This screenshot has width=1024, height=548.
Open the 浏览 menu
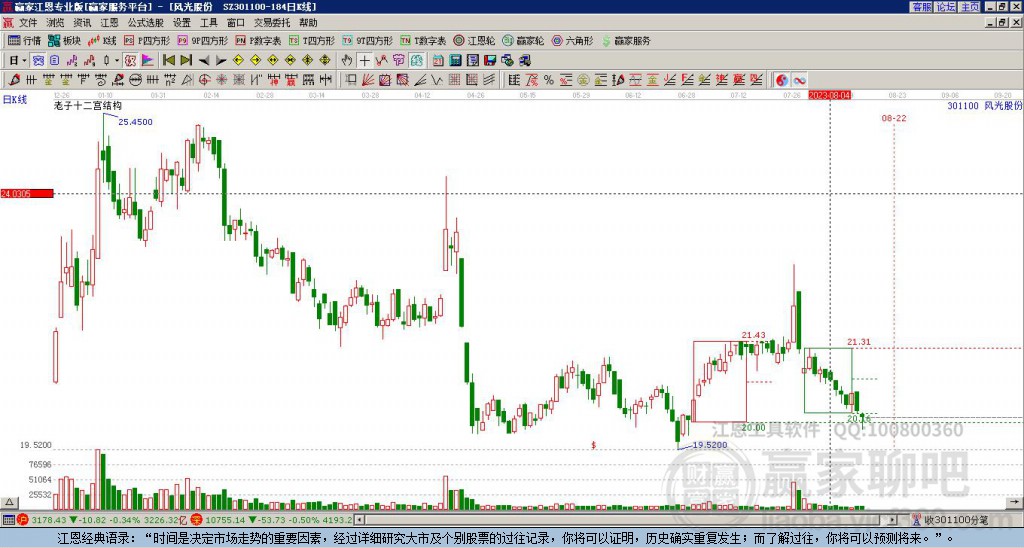pos(56,23)
